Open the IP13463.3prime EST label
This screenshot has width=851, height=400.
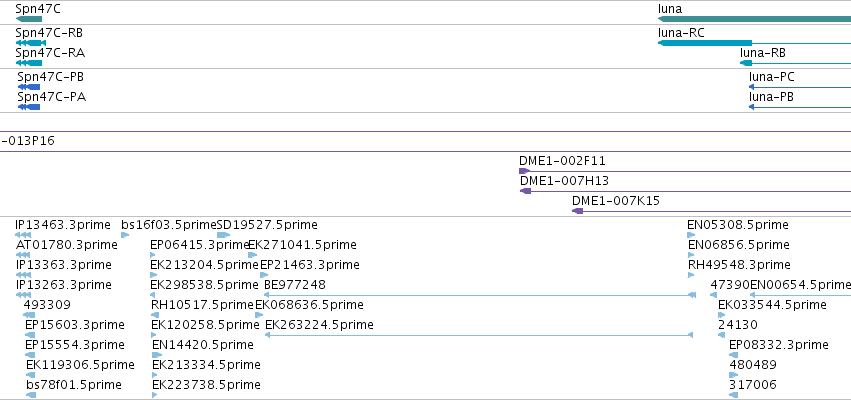(x=63, y=225)
